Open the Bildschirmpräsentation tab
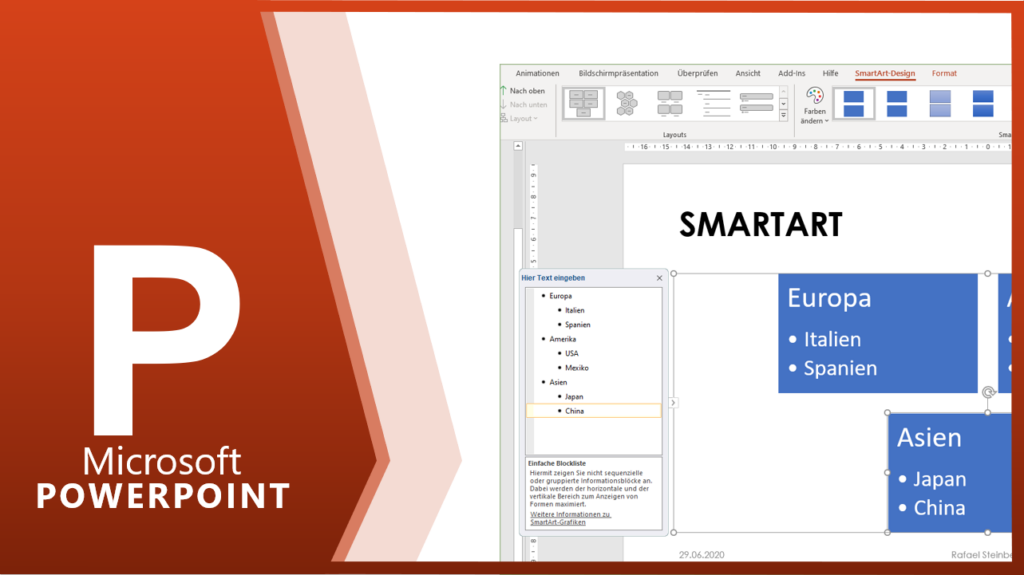Image resolution: width=1024 pixels, height=575 pixels. click(x=618, y=73)
